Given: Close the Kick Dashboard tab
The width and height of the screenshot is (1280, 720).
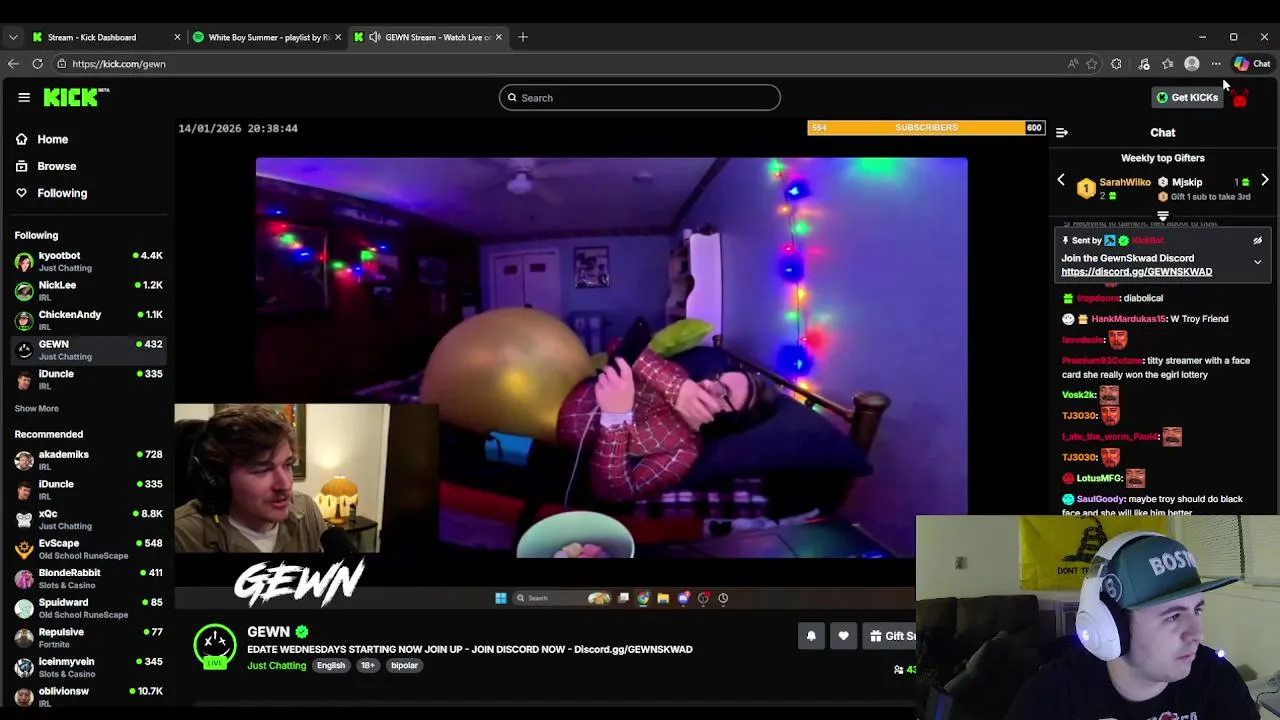Looking at the screenshot, I should pyautogui.click(x=177, y=37).
